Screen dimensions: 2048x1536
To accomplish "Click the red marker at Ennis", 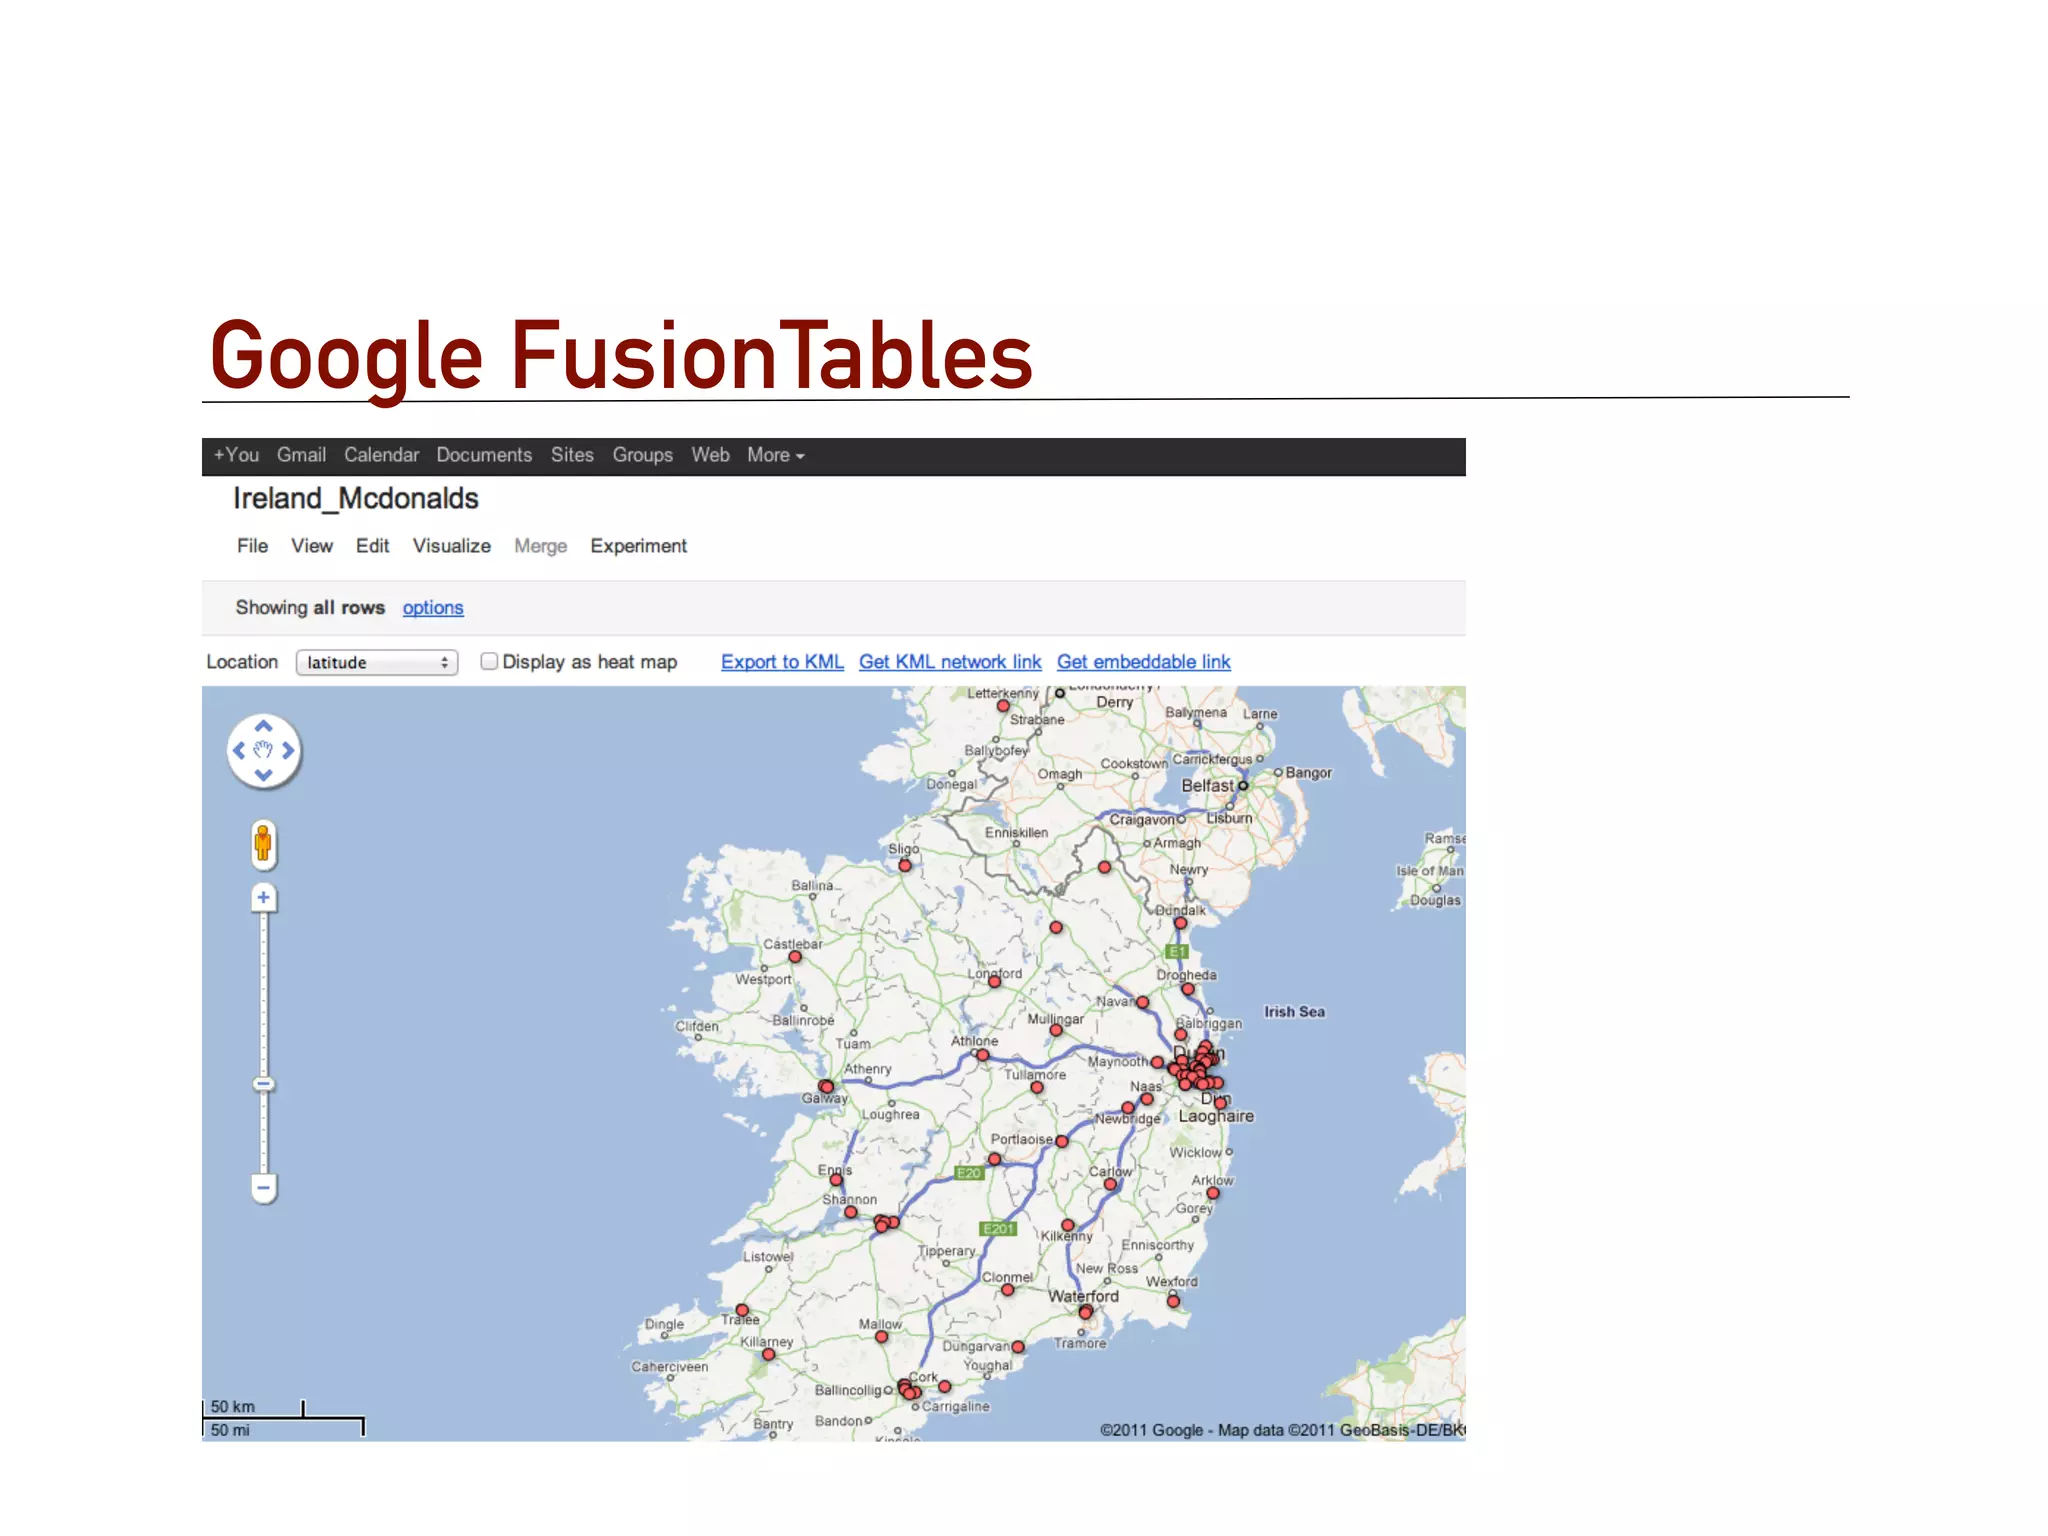I will pyautogui.click(x=836, y=1181).
